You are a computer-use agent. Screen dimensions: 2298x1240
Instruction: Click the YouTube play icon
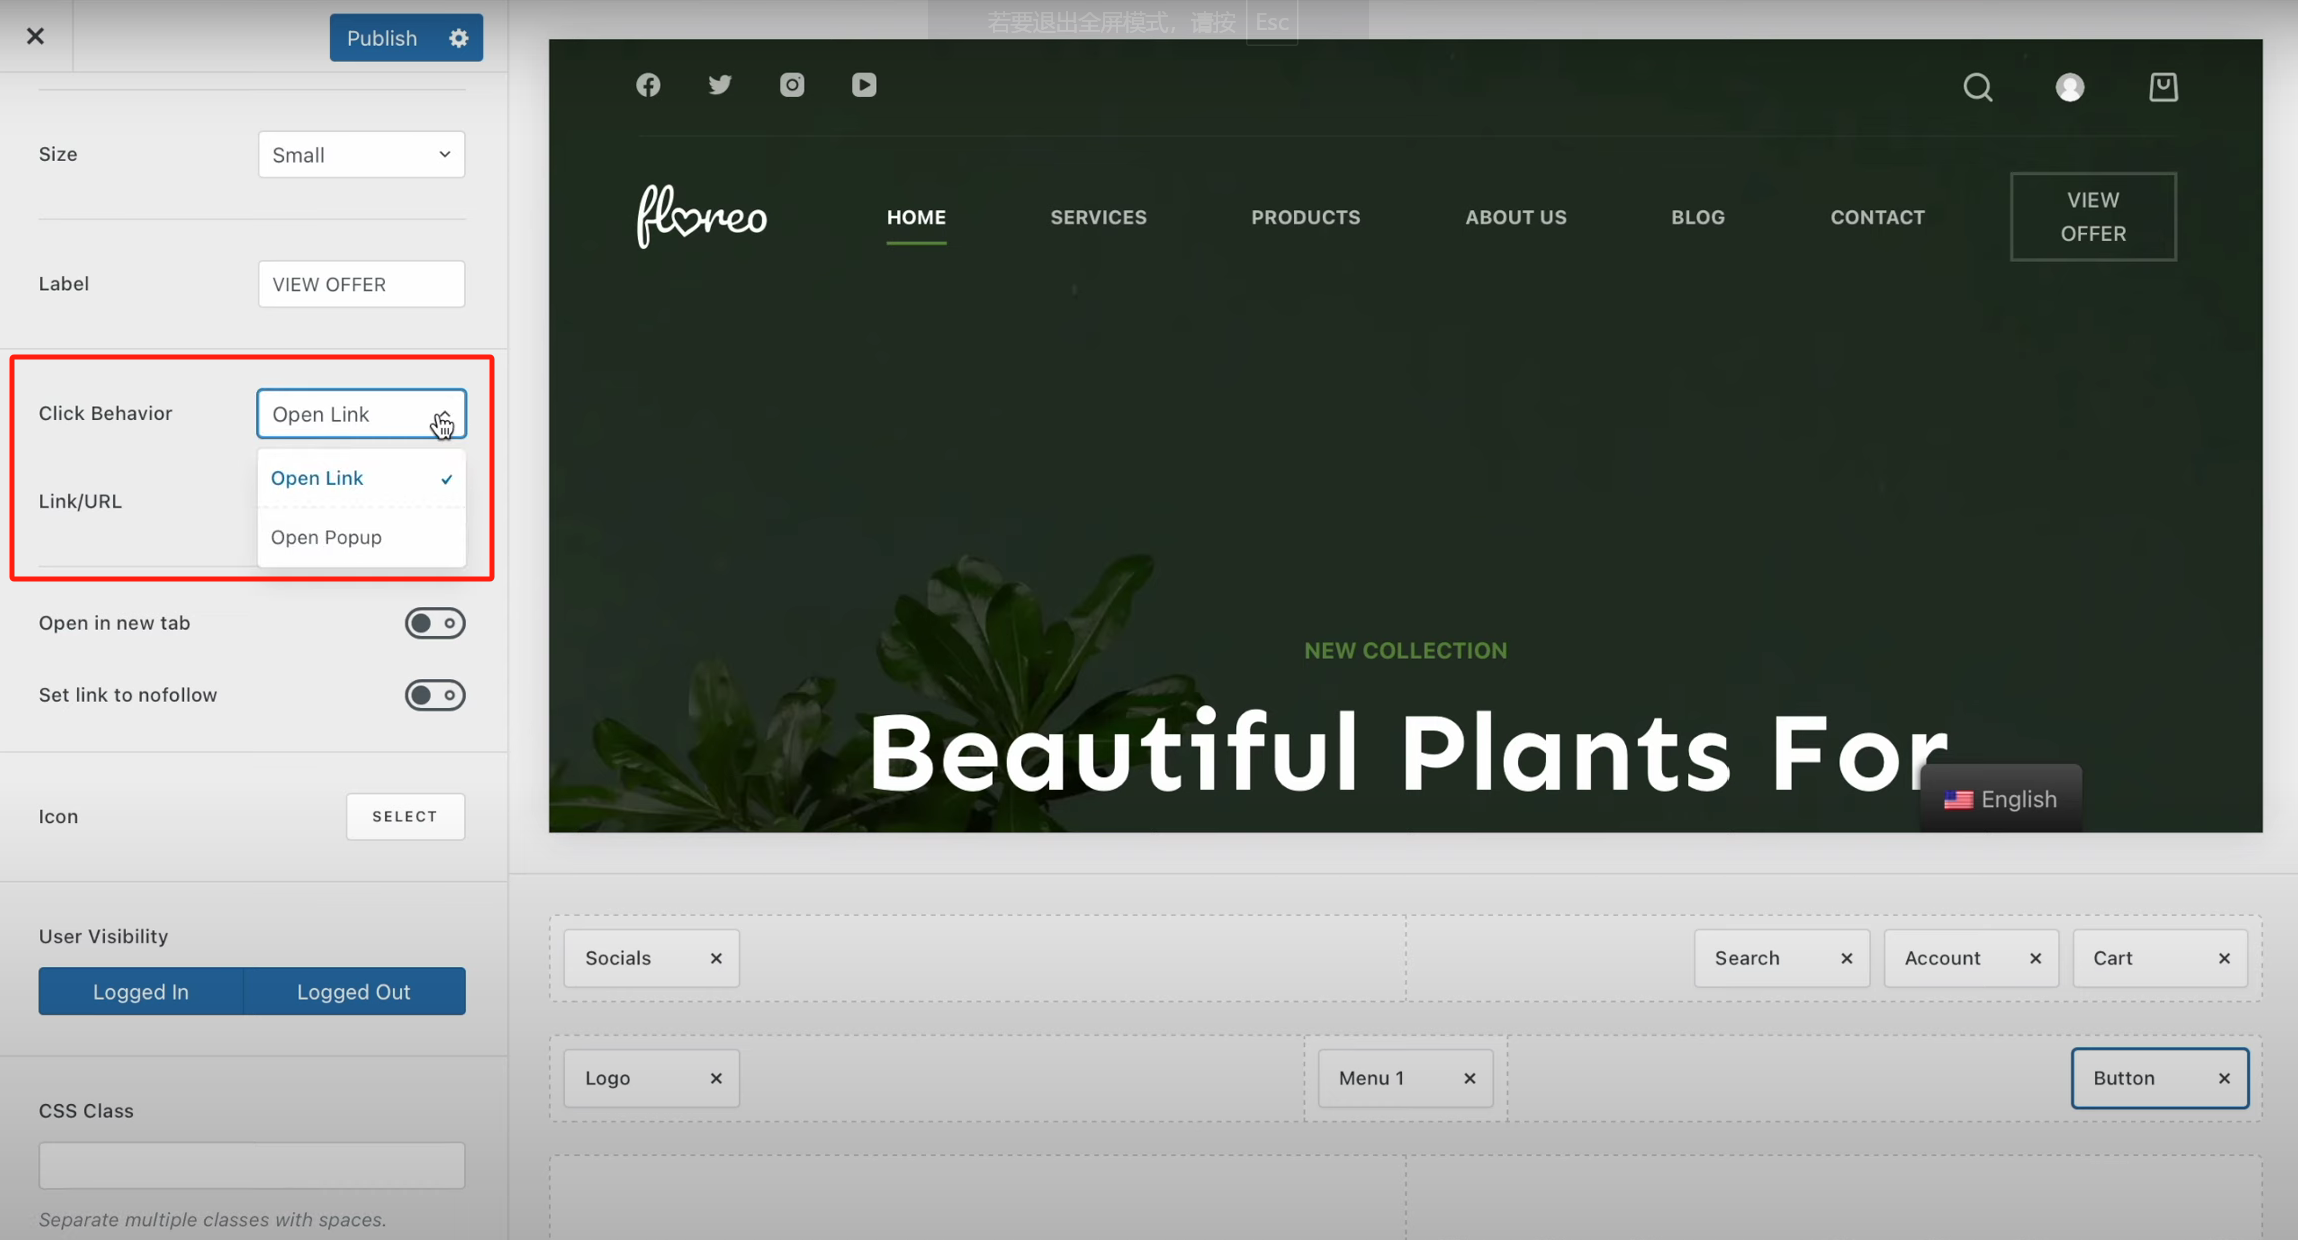coord(864,85)
